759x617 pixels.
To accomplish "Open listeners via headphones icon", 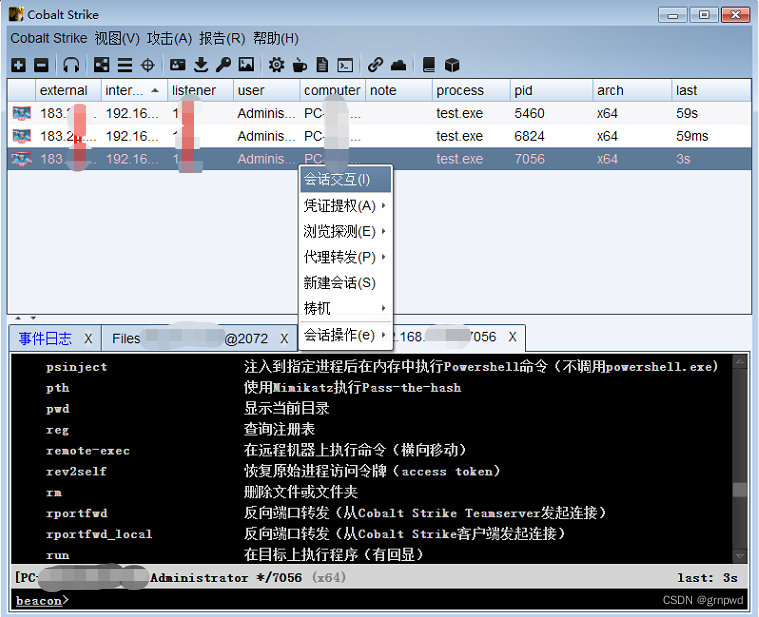I will point(71,65).
